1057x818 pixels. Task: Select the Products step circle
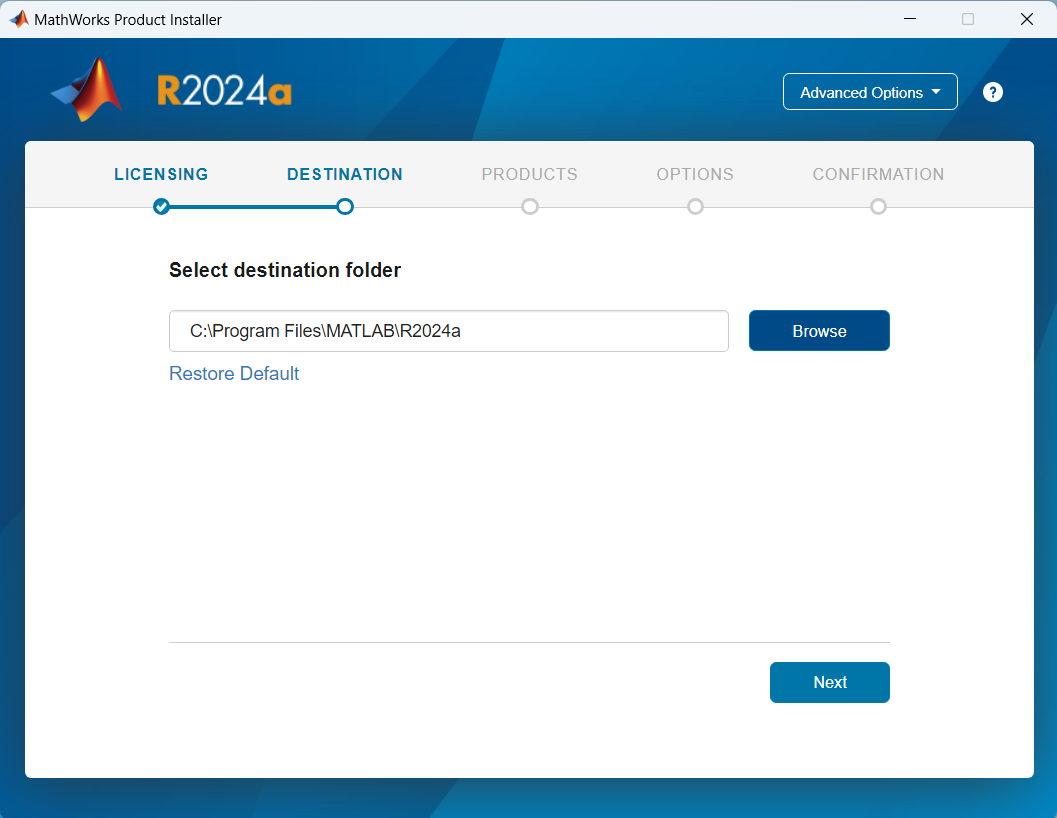tap(530, 207)
